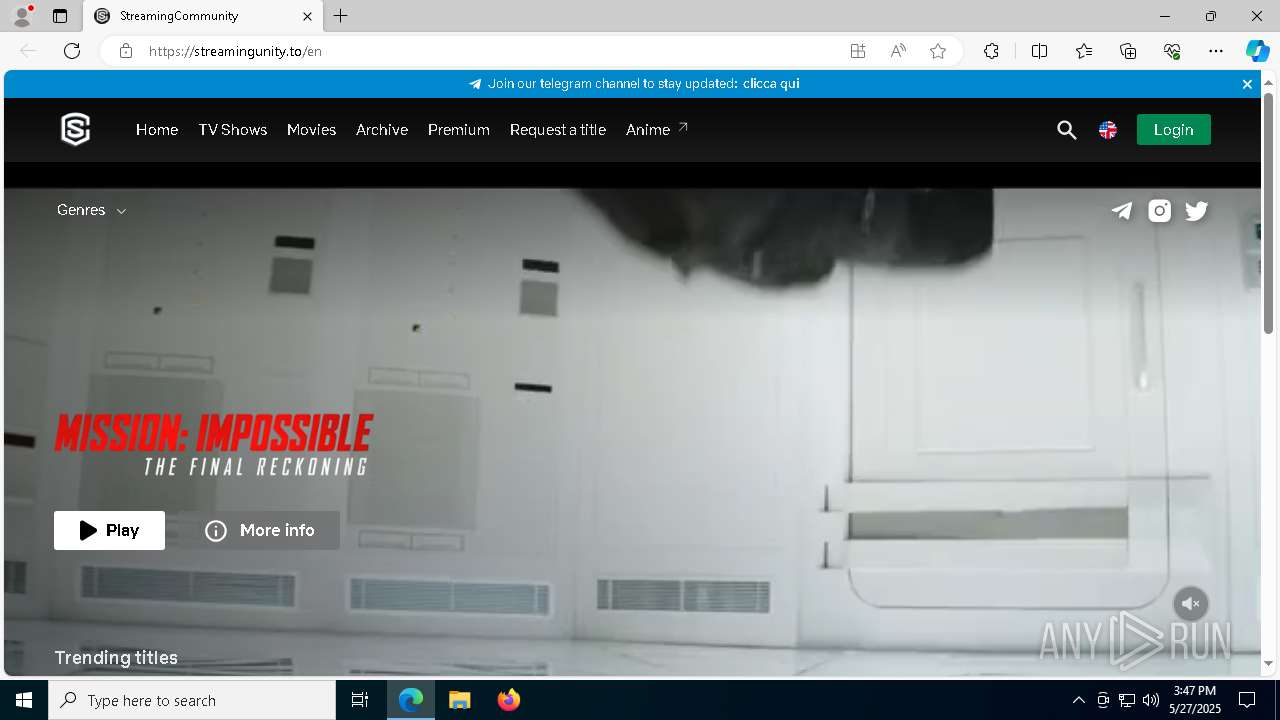Click the page vertical scrollbar thumb

(x=1268, y=213)
